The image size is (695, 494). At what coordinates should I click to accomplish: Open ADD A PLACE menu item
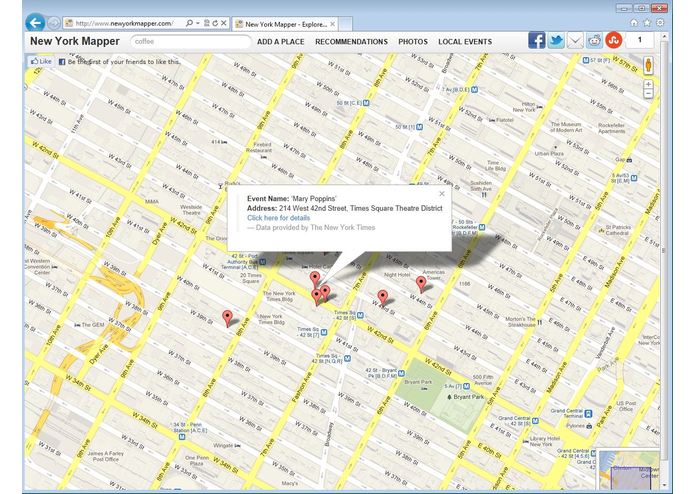tap(281, 42)
